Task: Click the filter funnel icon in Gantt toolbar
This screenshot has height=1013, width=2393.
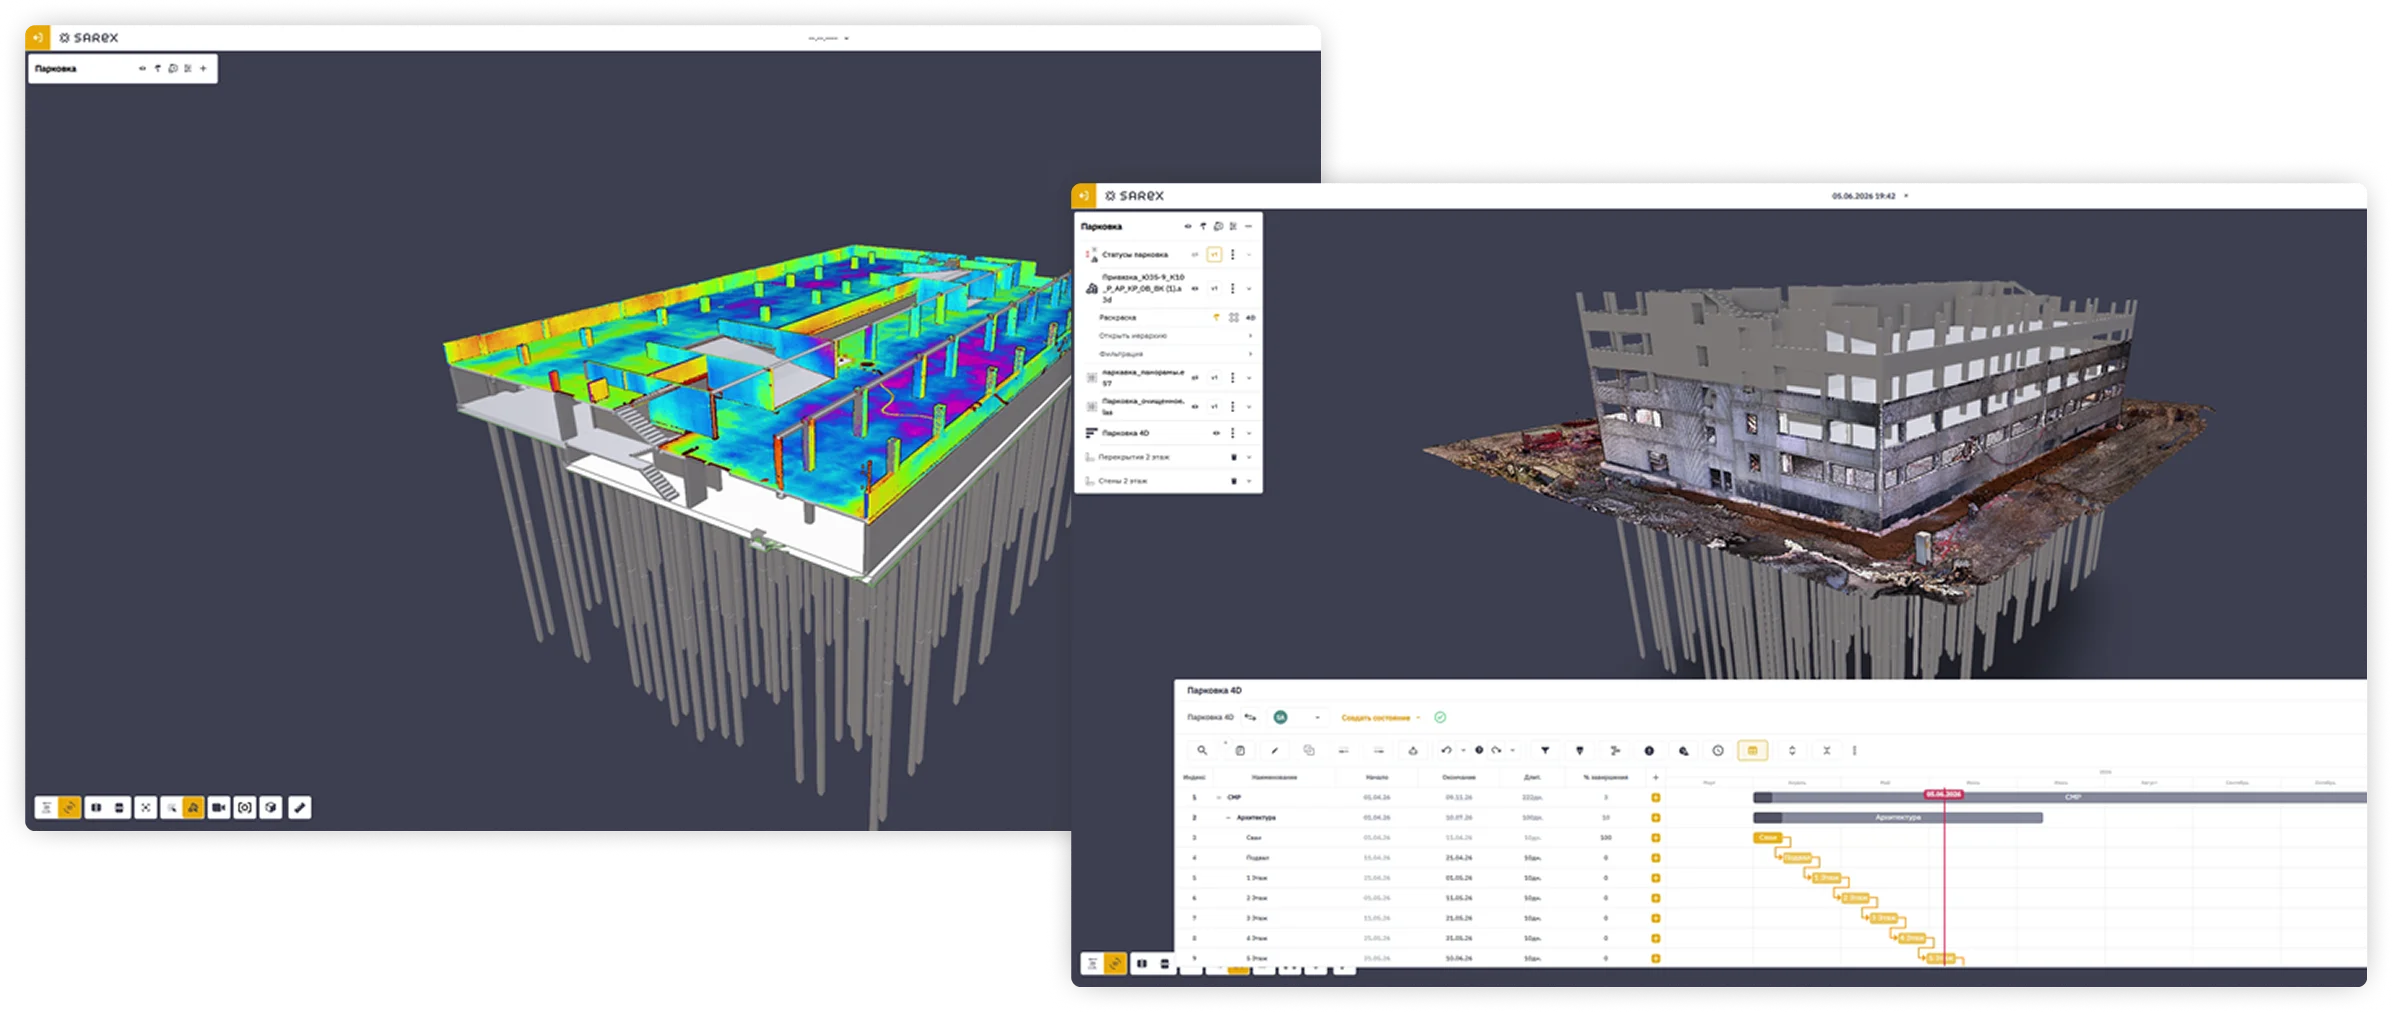Action: [x=1545, y=750]
